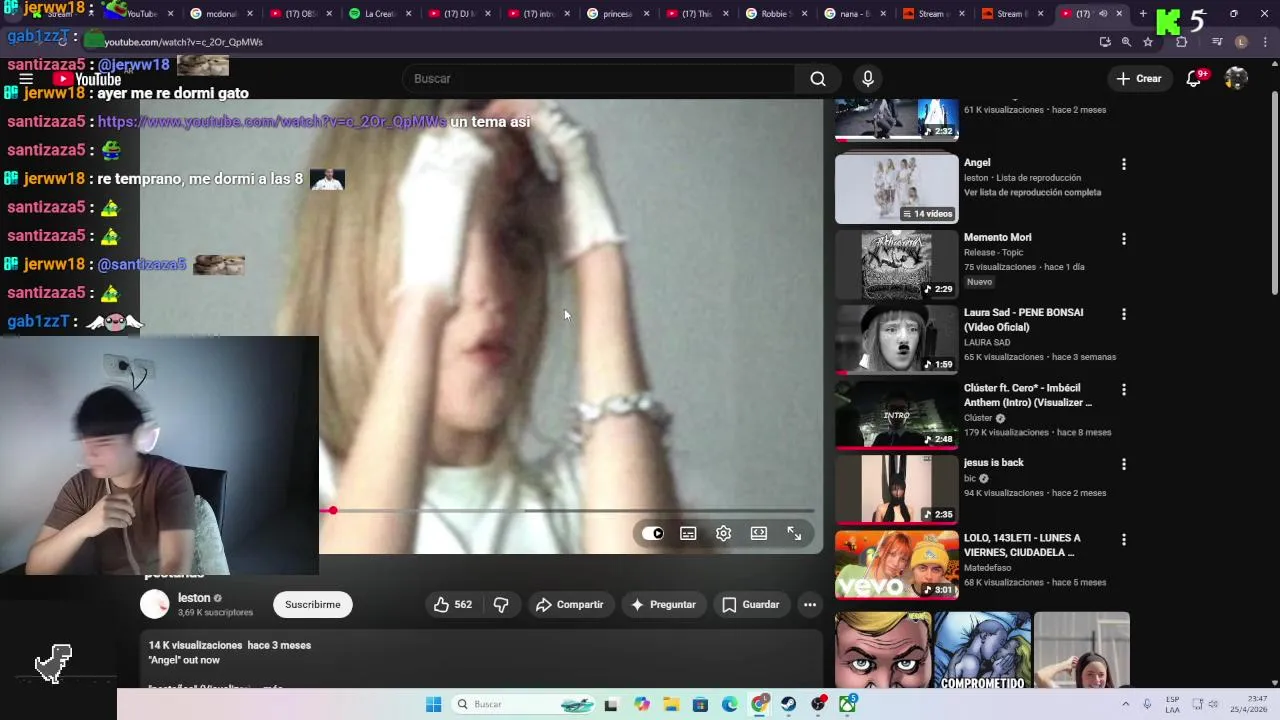Viewport: 1280px width, 720px height.
Task: Open the video player settings gear
Action: click(723, 533)
